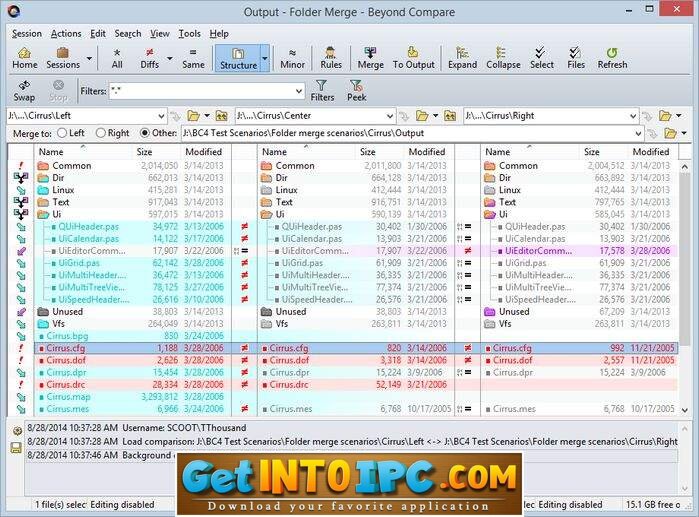Open the left path dropdown

tap(161, 116)
